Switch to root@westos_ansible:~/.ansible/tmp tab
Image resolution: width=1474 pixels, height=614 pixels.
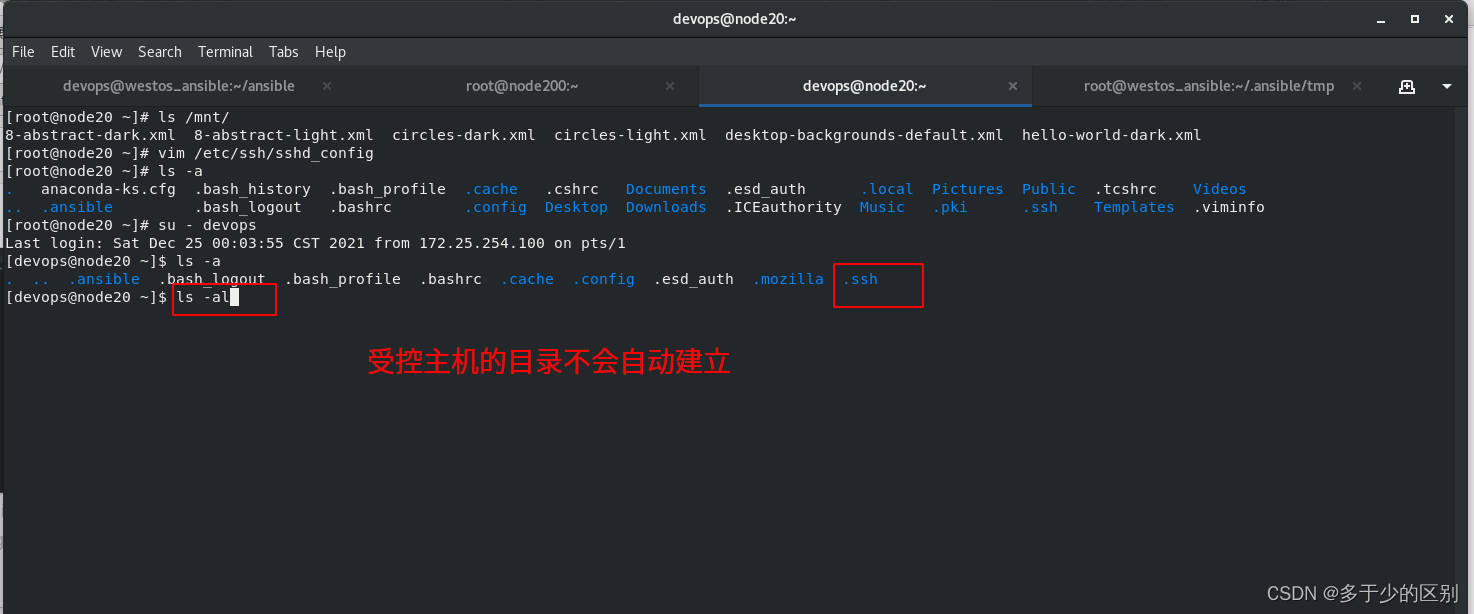click(1209, 86)
